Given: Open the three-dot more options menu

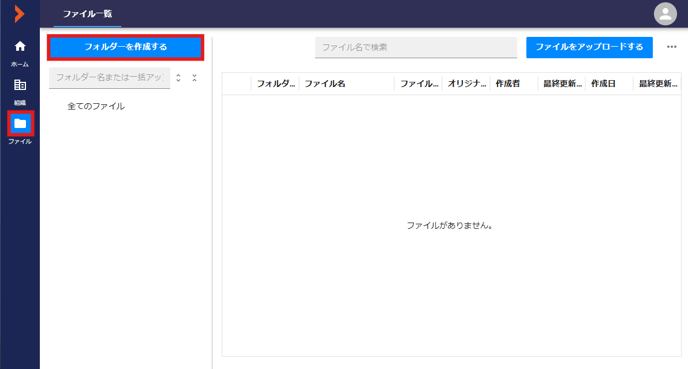Looking at the screenshot, I should pyautogui.click(x=672, y=47).
